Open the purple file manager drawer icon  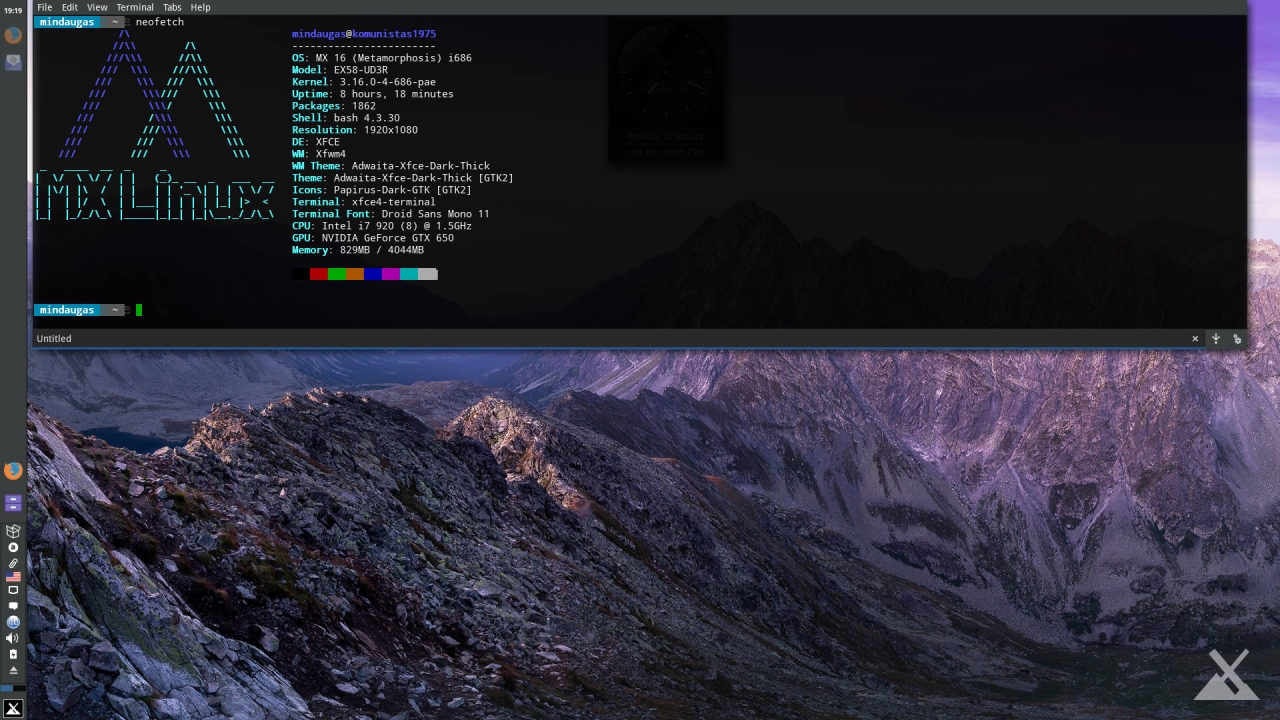[x=13, y=503]
